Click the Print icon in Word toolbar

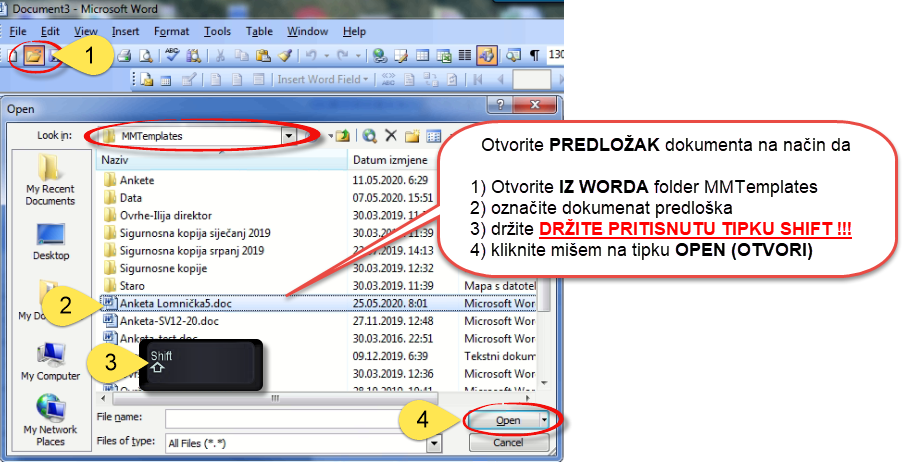coord(124,55)
